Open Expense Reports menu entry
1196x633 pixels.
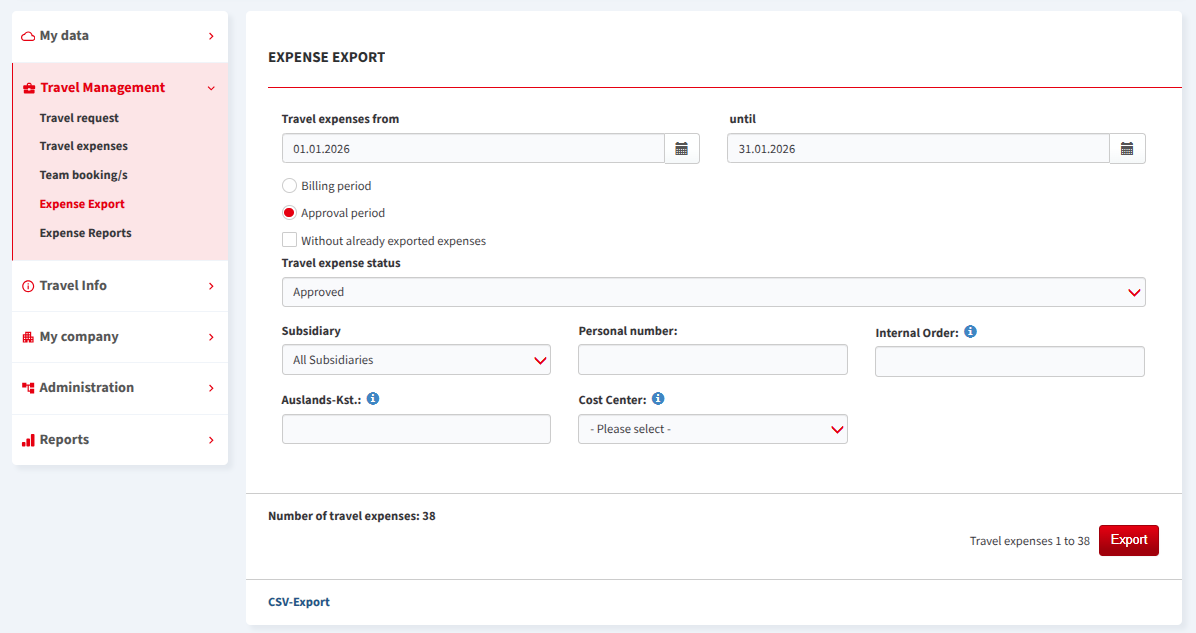(85, 233)
